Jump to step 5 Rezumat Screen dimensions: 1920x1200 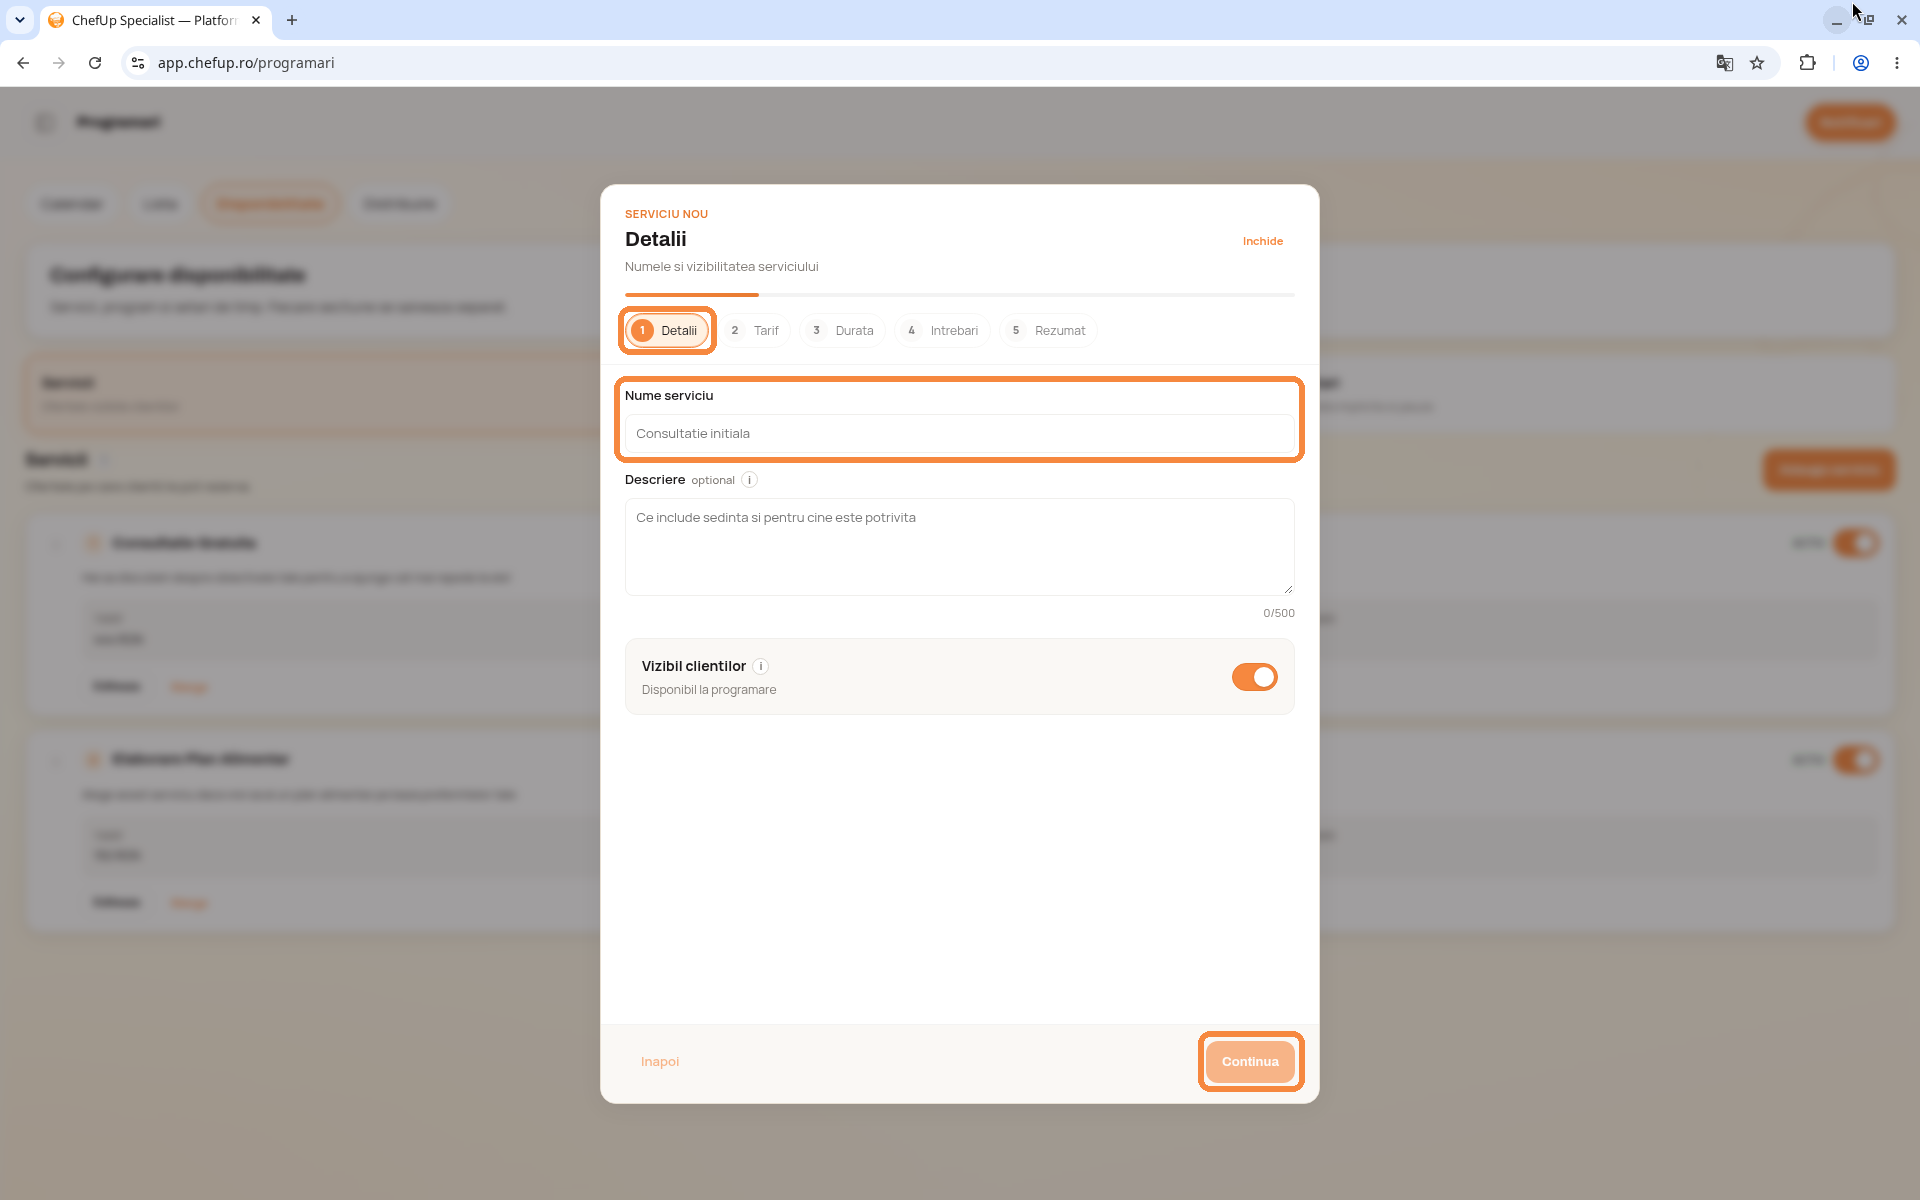click(1048, 330)
